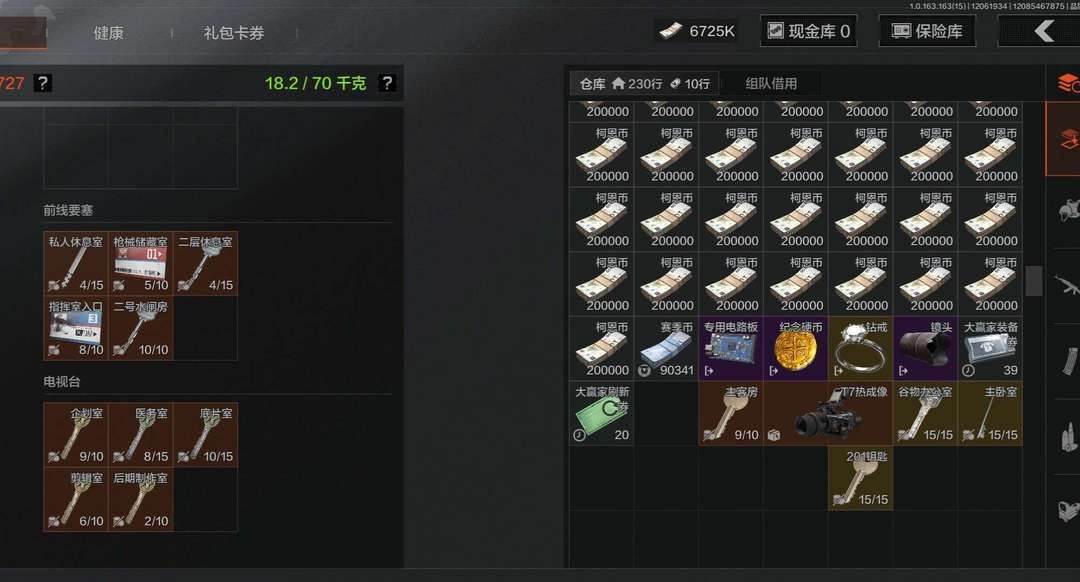Select the 枪械储藏室 keycard item
The width and height of the screenshot is (1080, 582).
tap(141, 263)
